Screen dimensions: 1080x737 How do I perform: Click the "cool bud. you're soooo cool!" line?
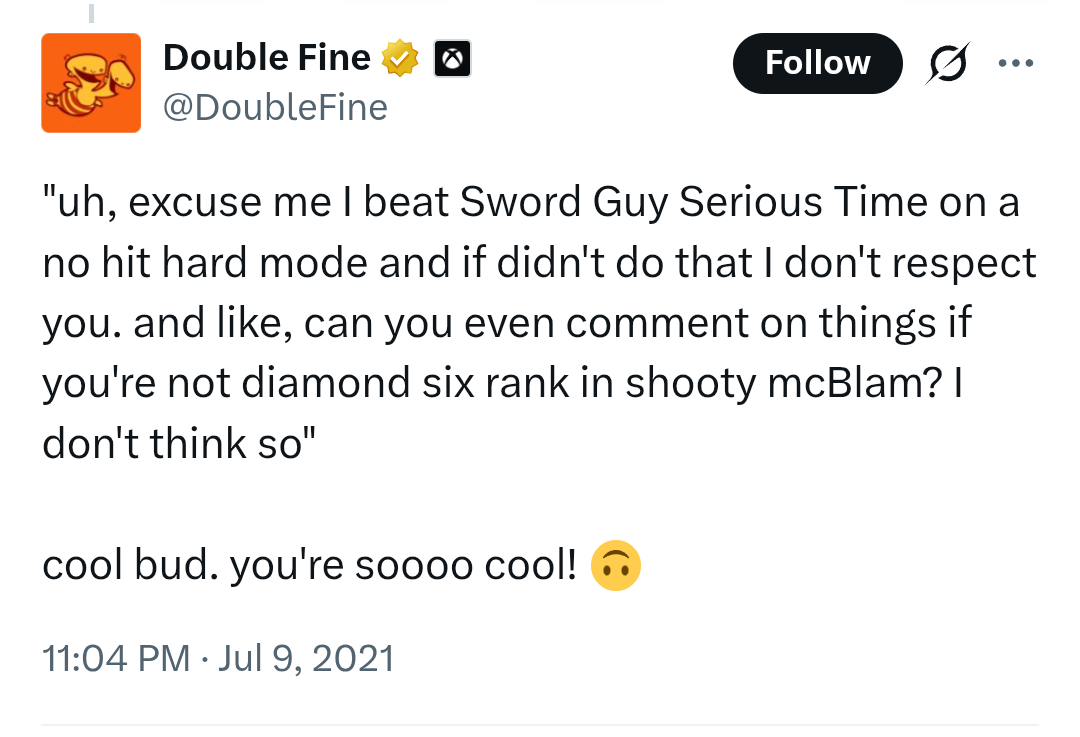309,568
